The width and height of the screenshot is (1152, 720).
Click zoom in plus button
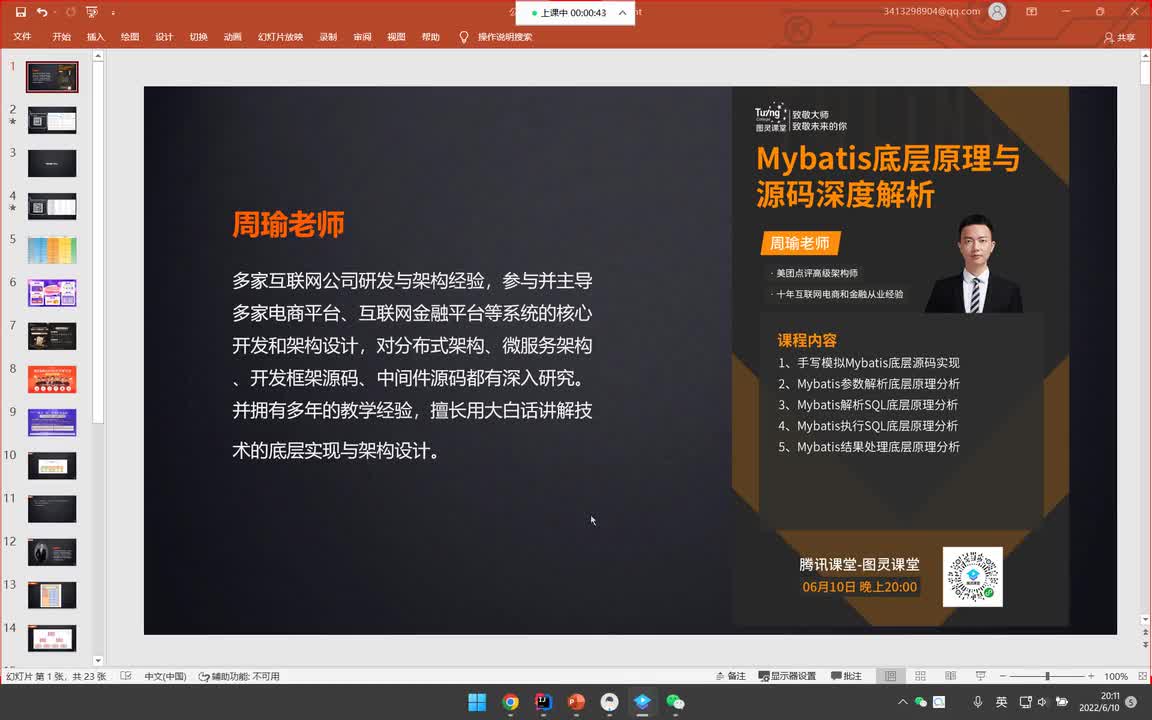pyautogui.click(x=1091, y=676)
